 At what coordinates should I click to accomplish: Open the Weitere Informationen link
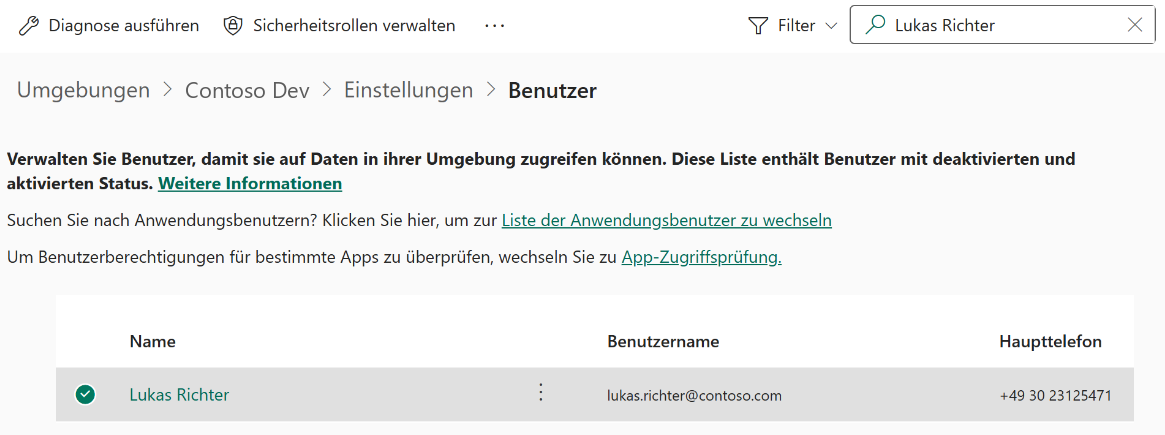point(250,183)
